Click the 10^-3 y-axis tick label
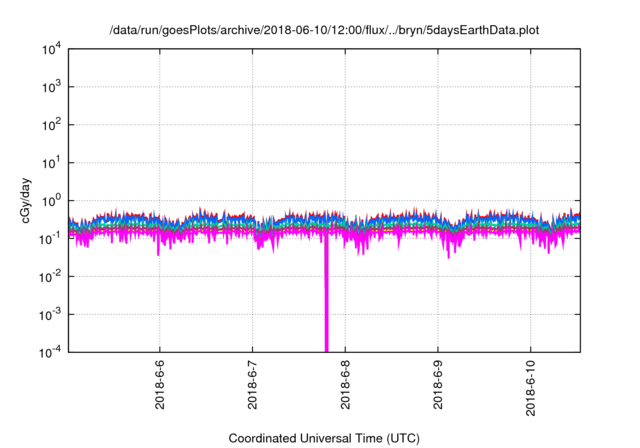Screen dimensions: 640x448 coord(50,315)
